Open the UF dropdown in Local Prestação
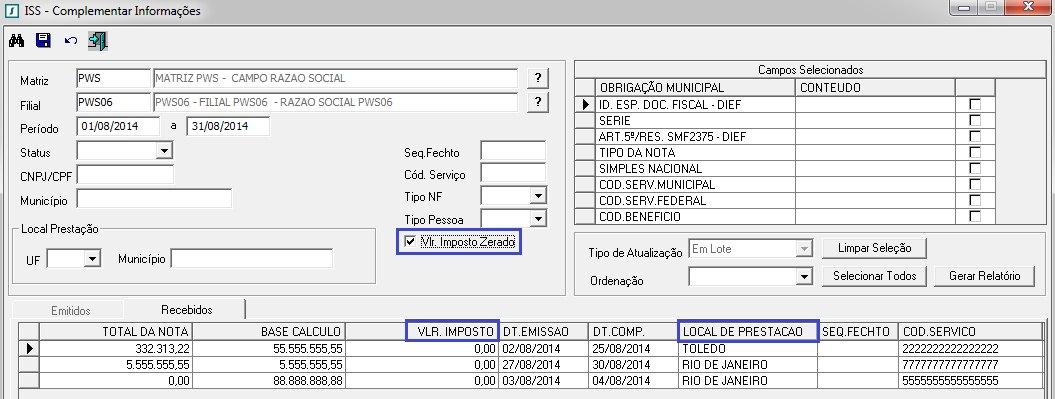 pyautogui.click(x=93, y=258)
